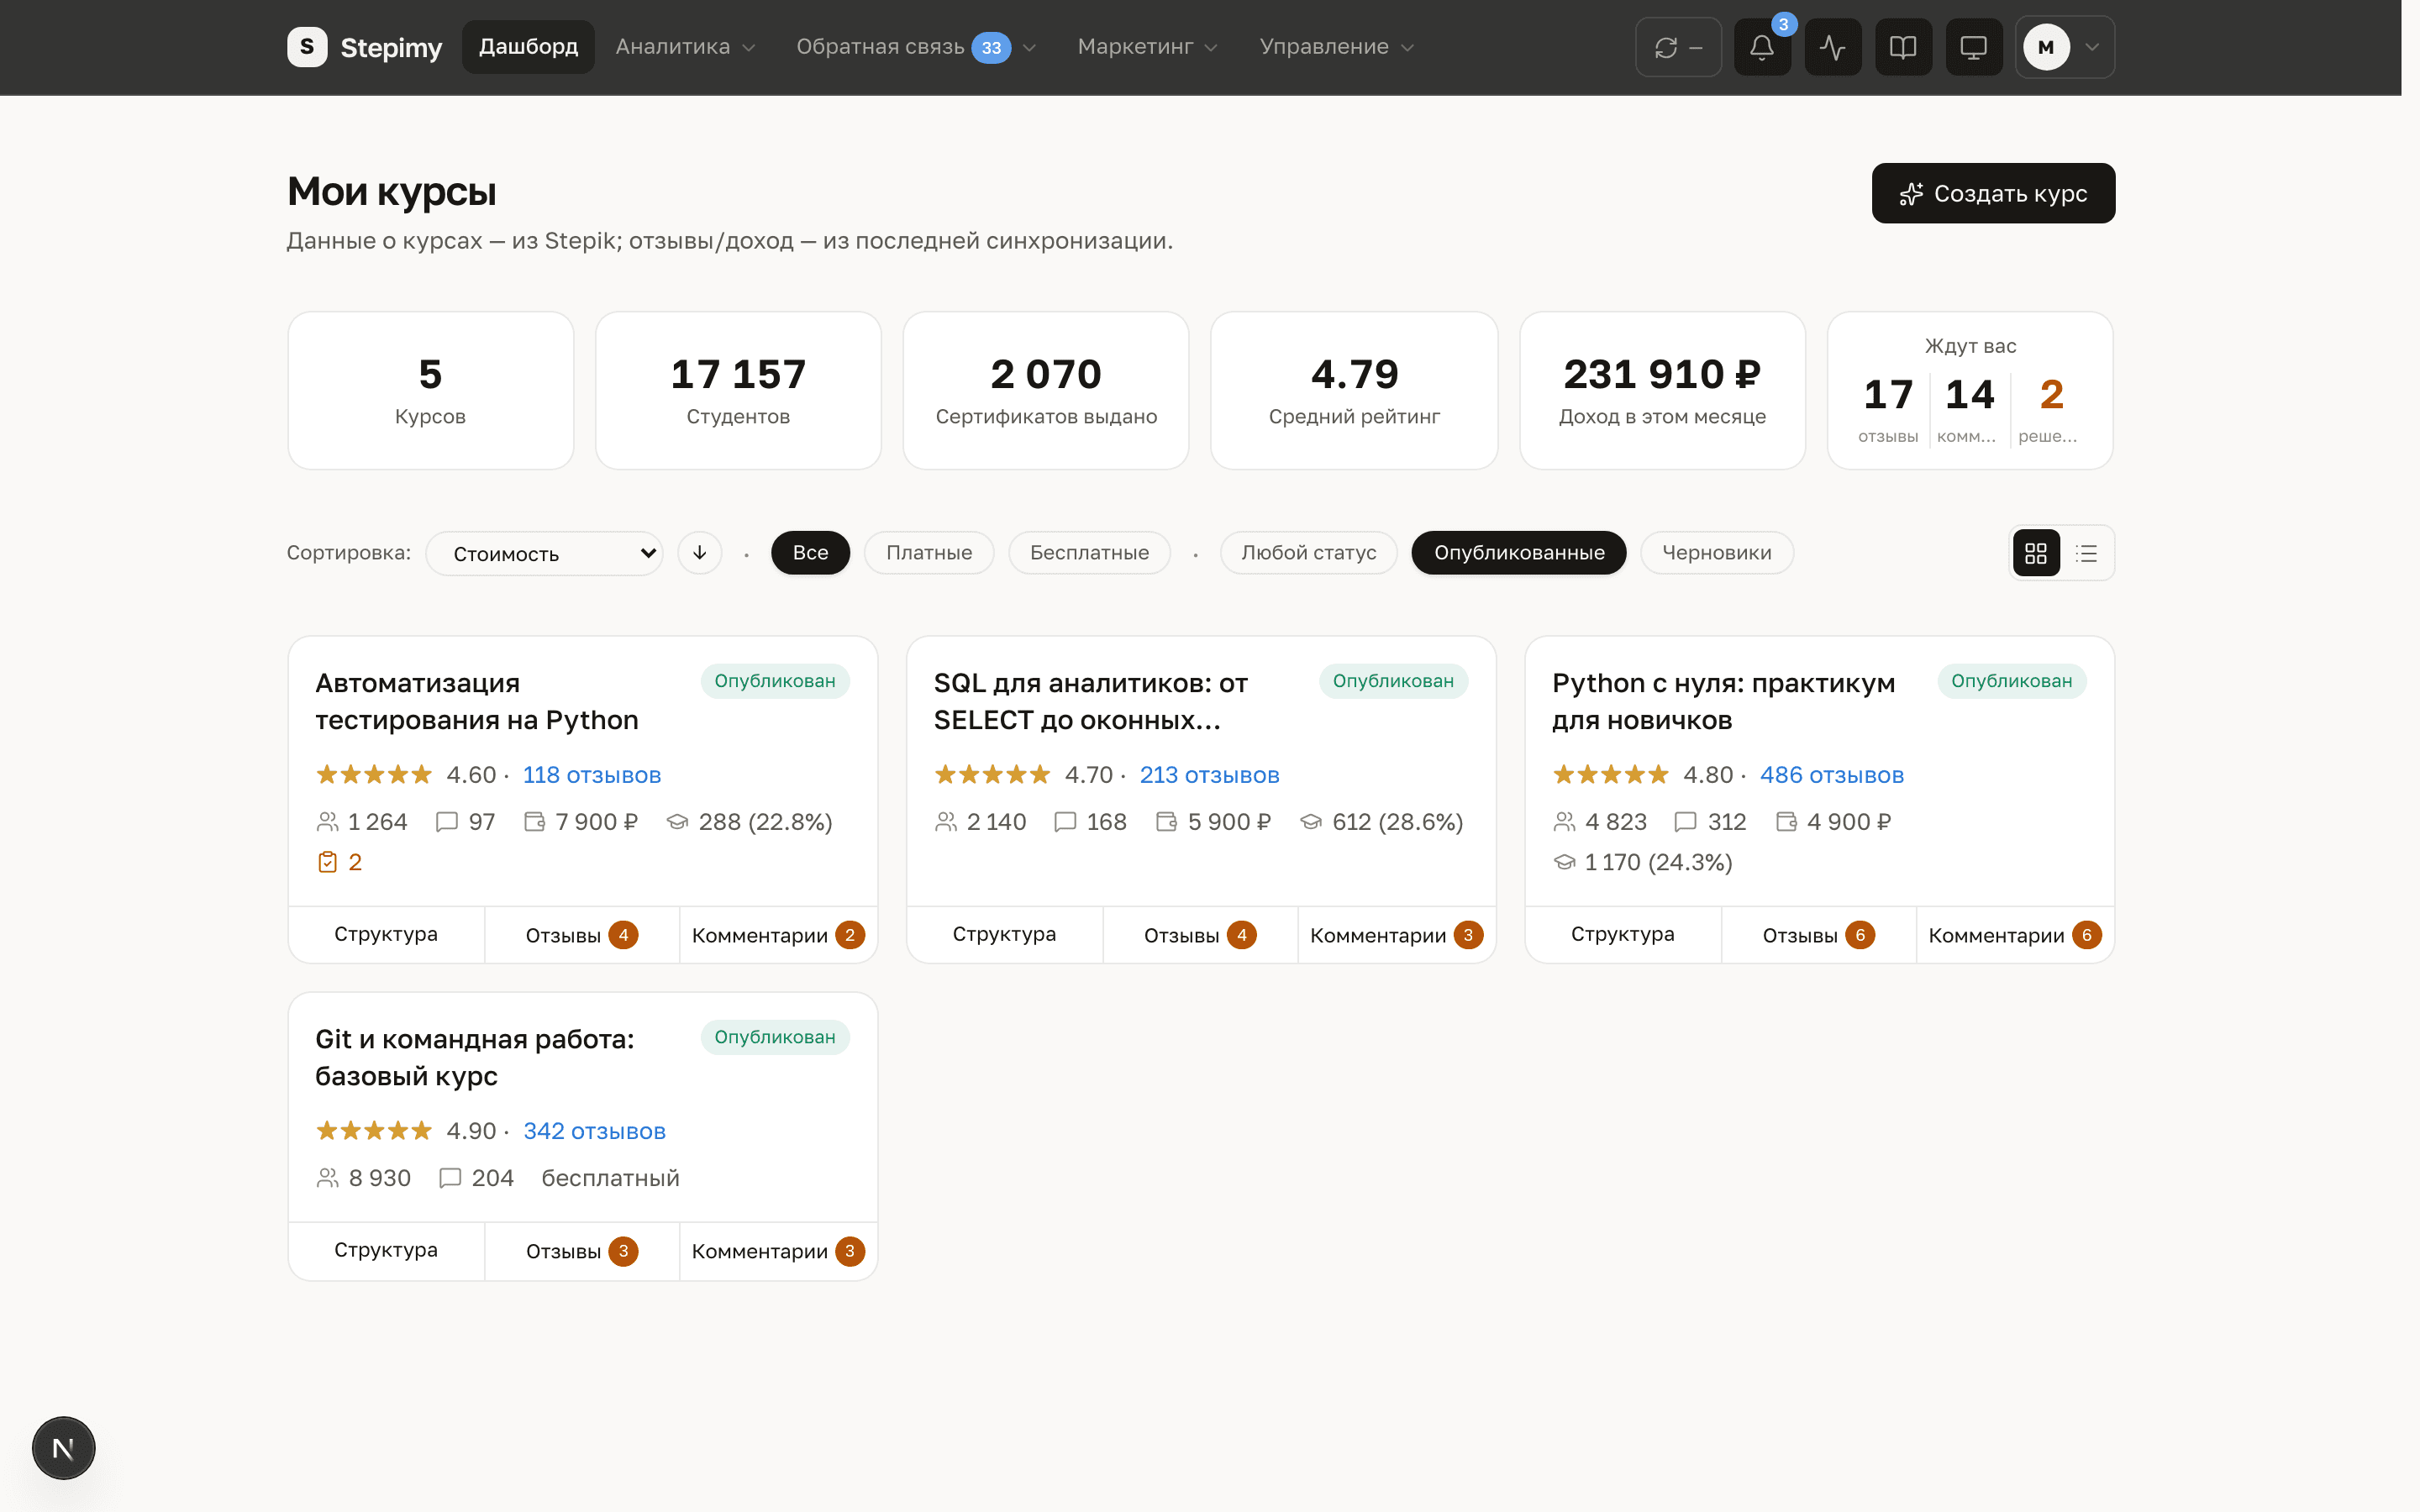Open the round N dev tools badge

(x=63, y=1447)
